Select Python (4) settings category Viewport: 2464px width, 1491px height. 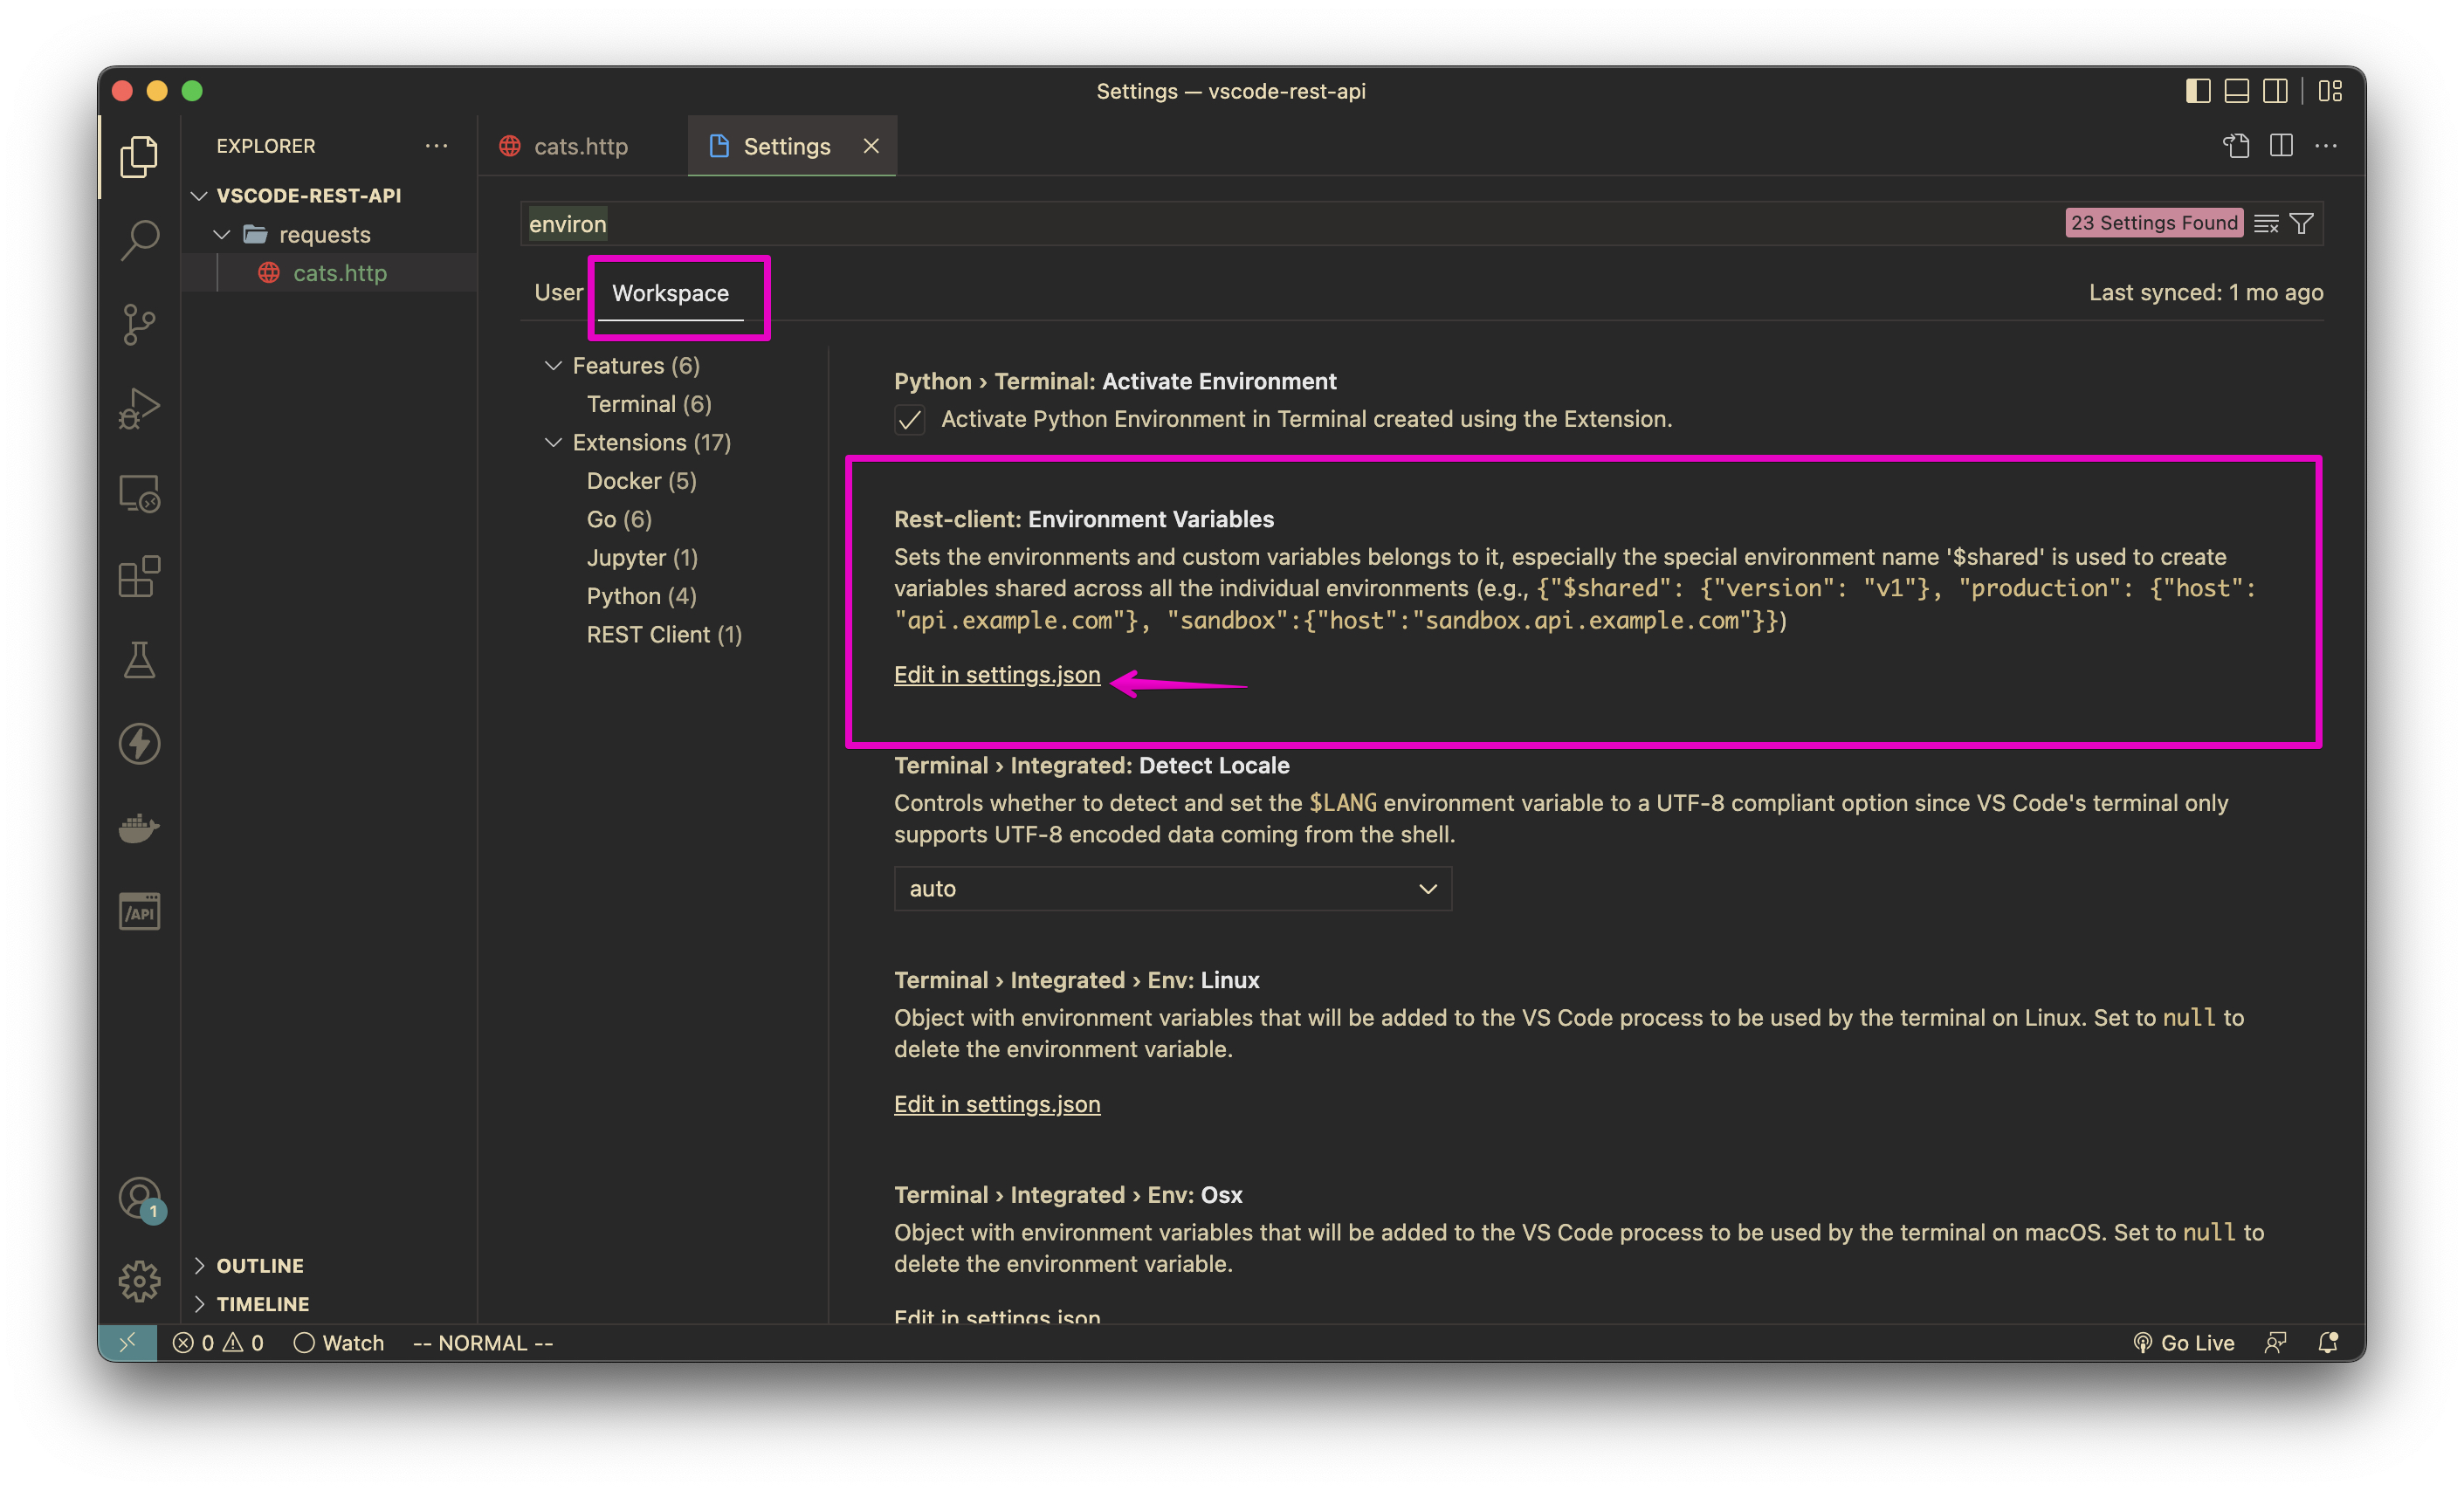pyautogui.click(x=641, y=596)
